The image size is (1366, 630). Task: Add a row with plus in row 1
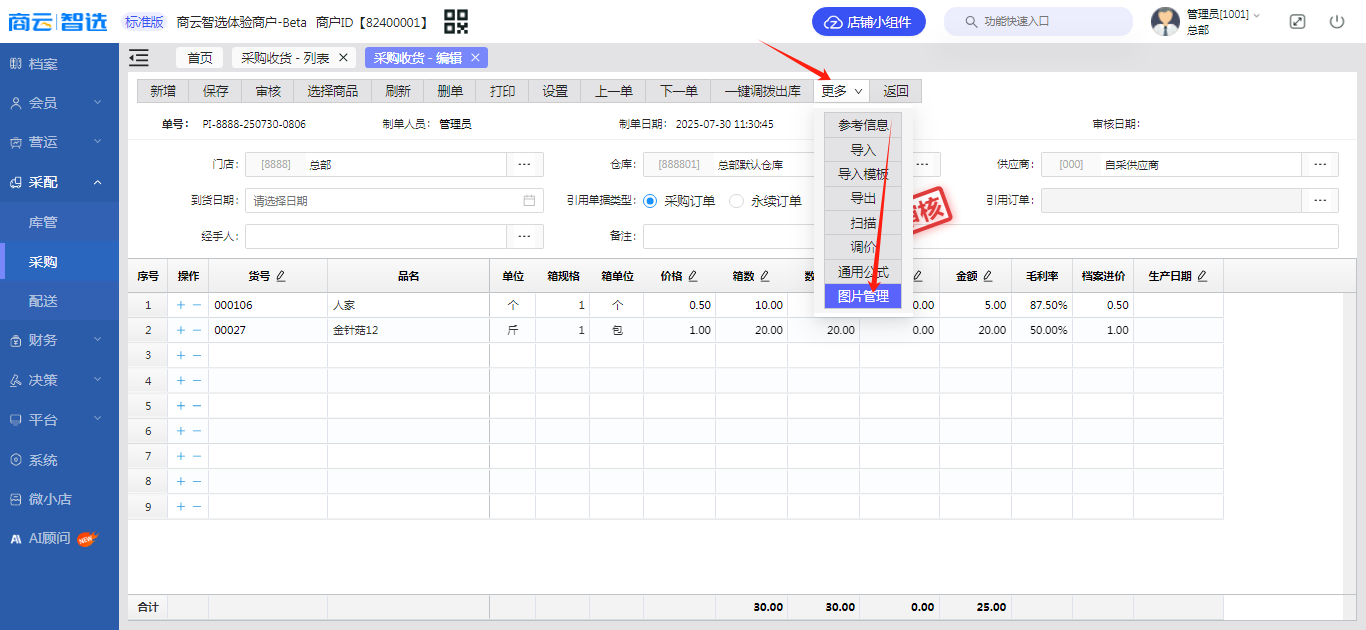181,305
